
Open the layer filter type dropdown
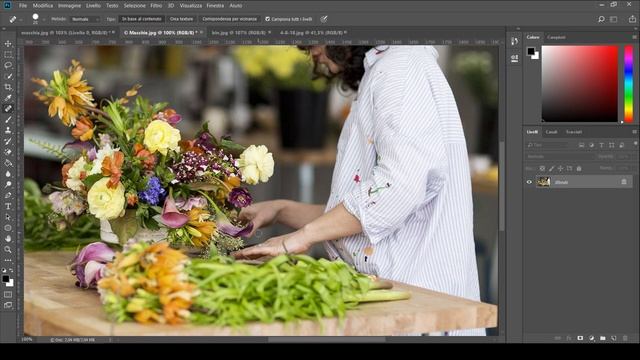[549, 145]
